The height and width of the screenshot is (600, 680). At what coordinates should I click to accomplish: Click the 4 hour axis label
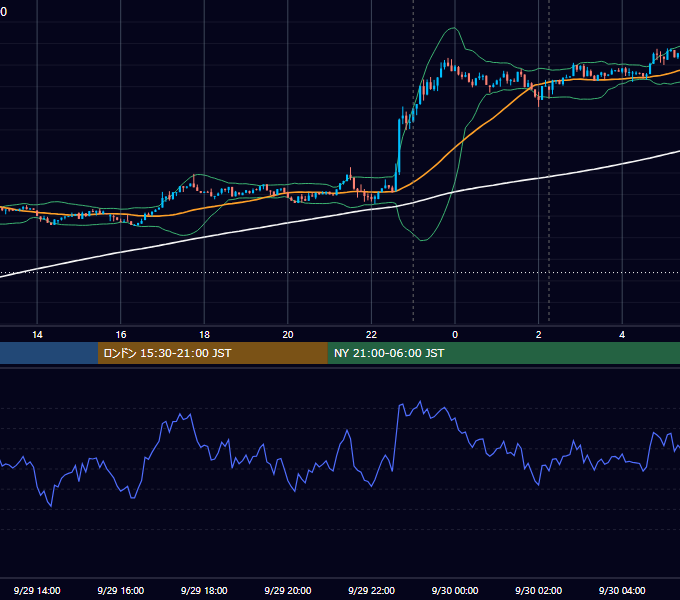coord(622,335)
